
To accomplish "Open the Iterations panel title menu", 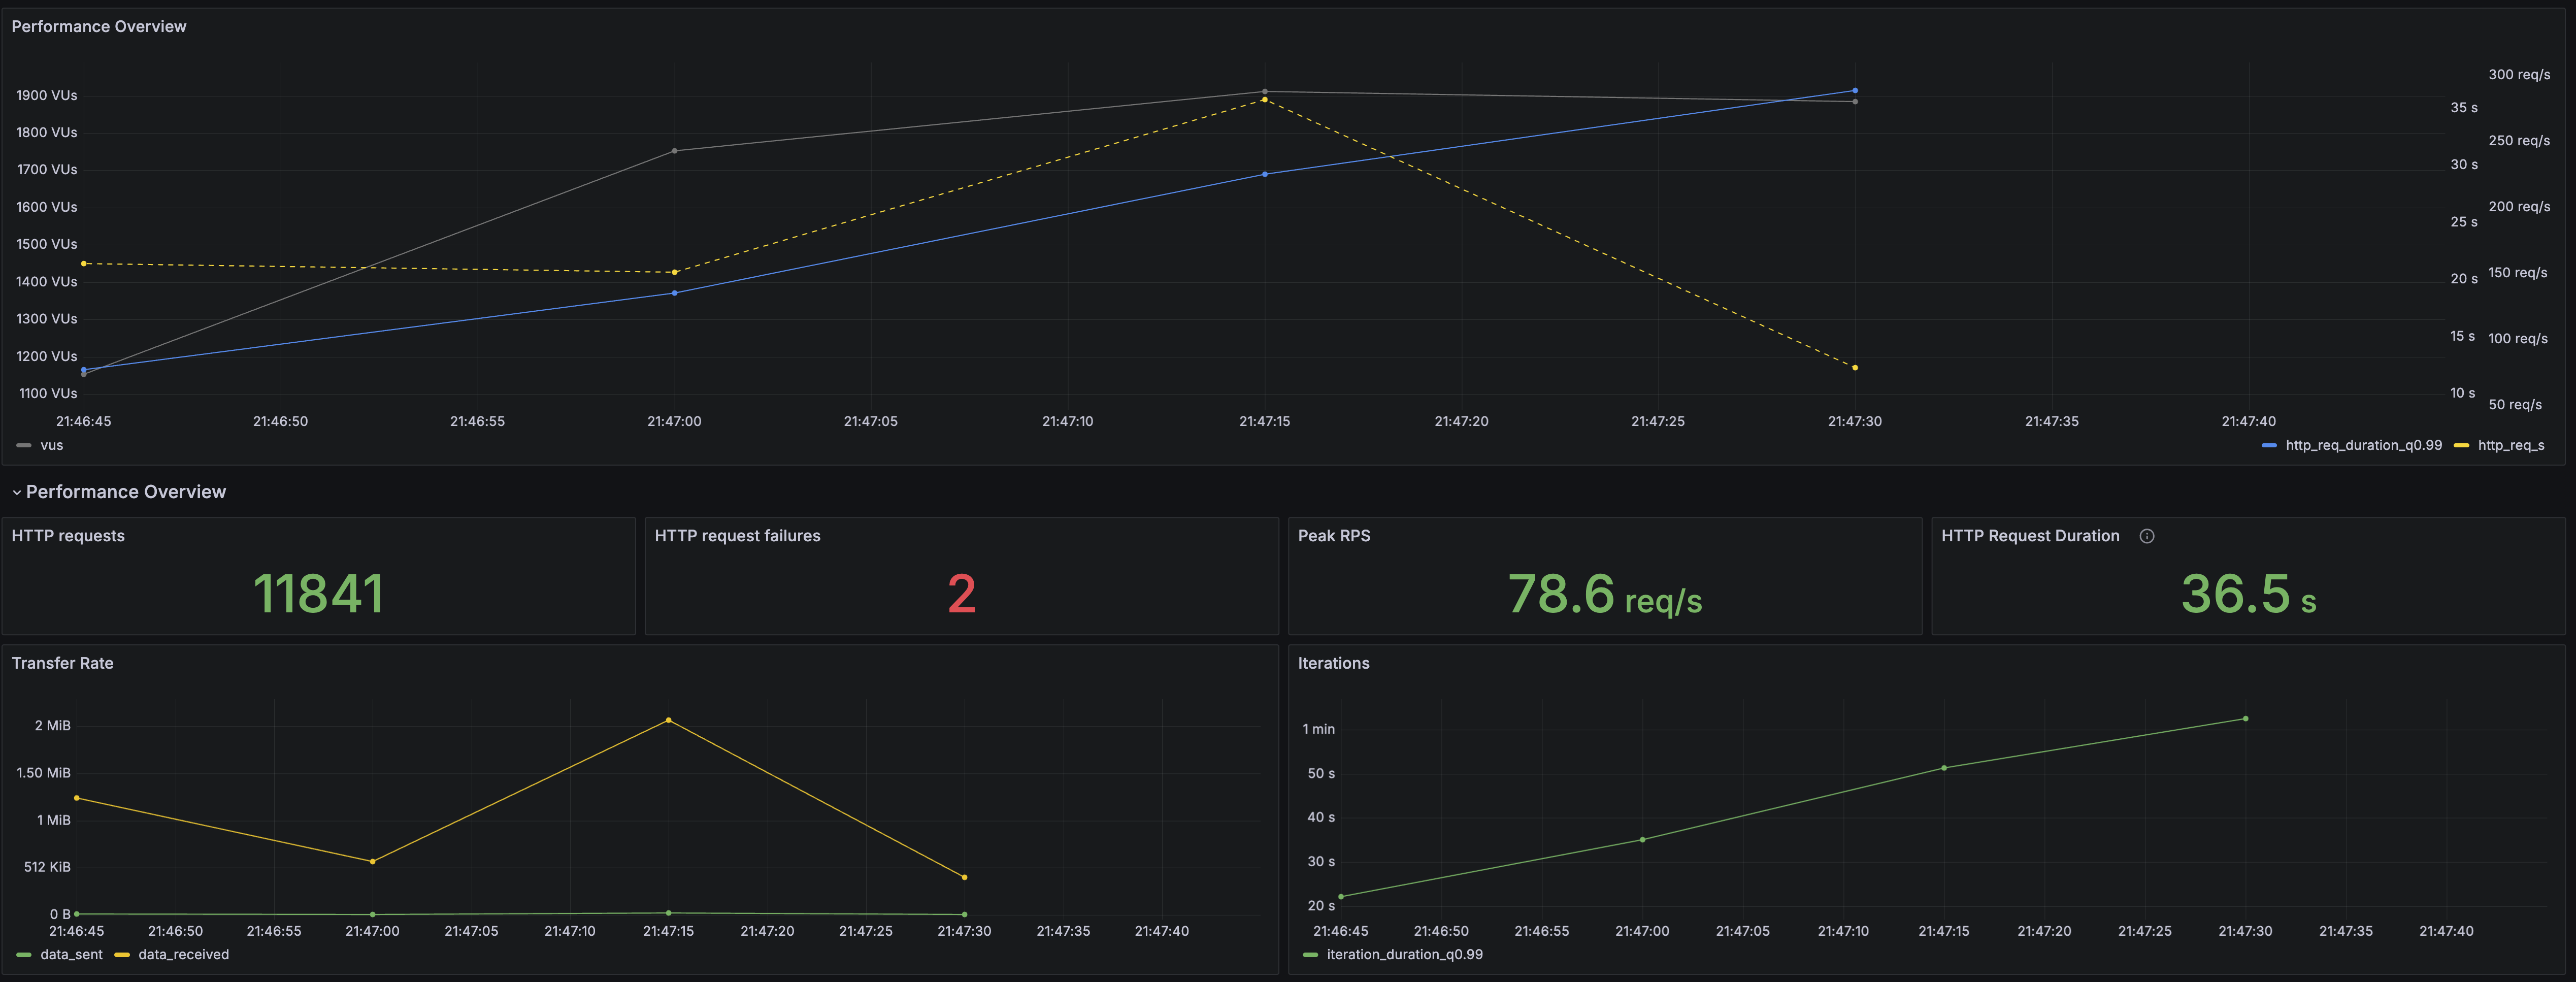I will coord(1333,663).
